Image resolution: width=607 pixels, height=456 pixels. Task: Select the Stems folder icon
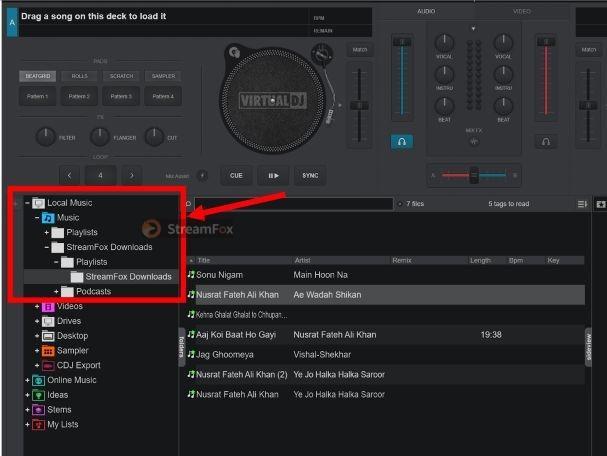(38, 410)
